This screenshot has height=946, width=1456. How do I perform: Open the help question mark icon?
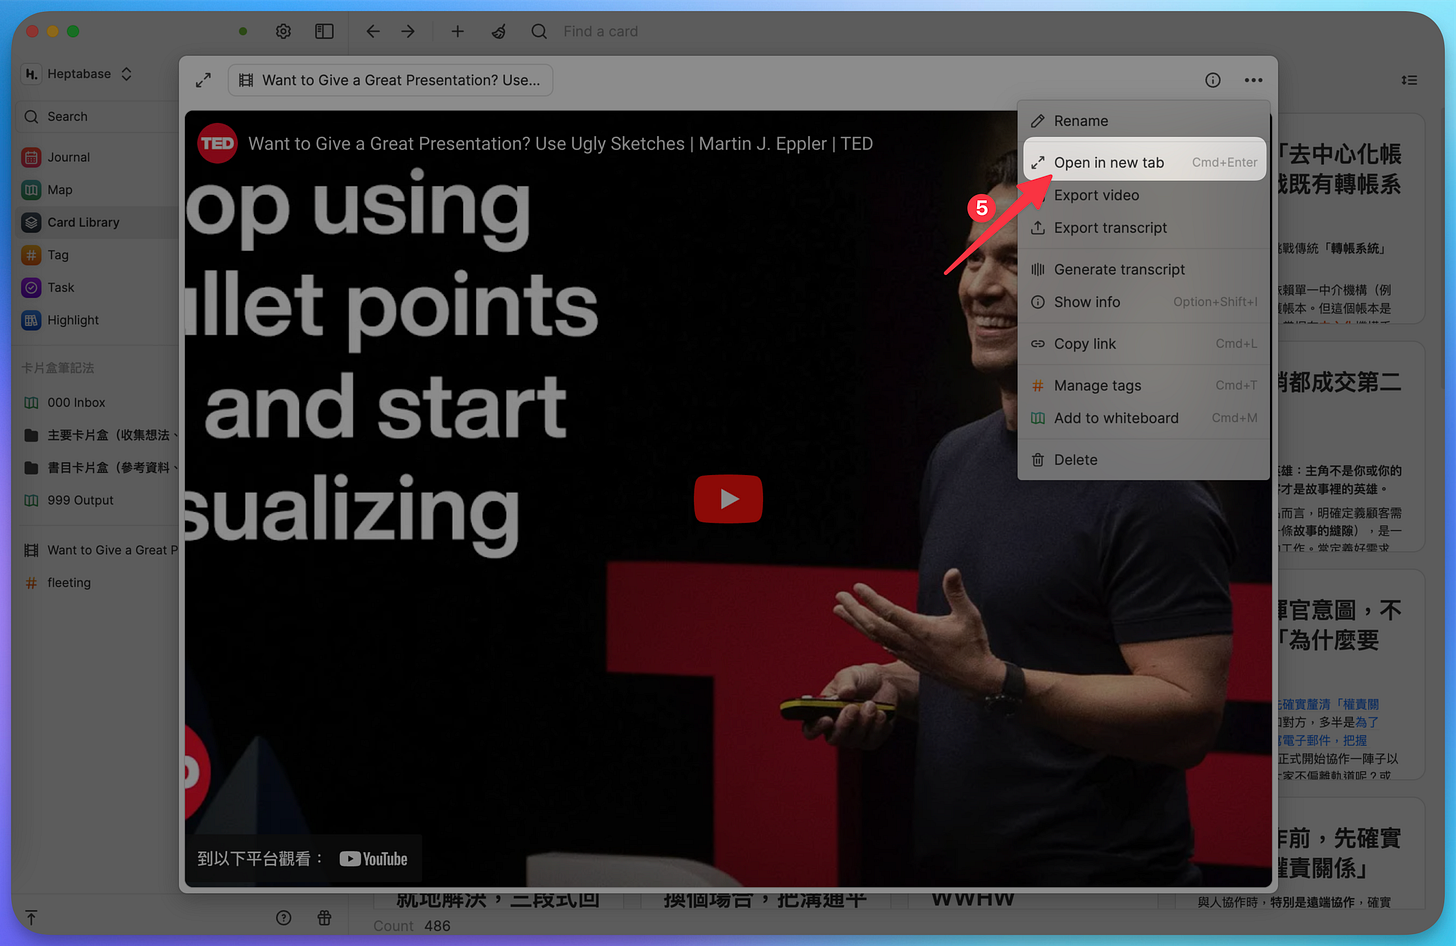pos(284,917)
